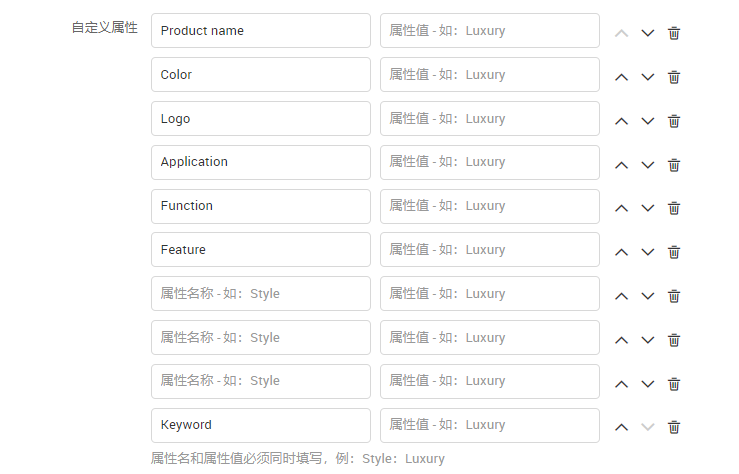Click the value field beside Keyword
The width and height of the screenshot is (739, 474).
click(490, 425)
